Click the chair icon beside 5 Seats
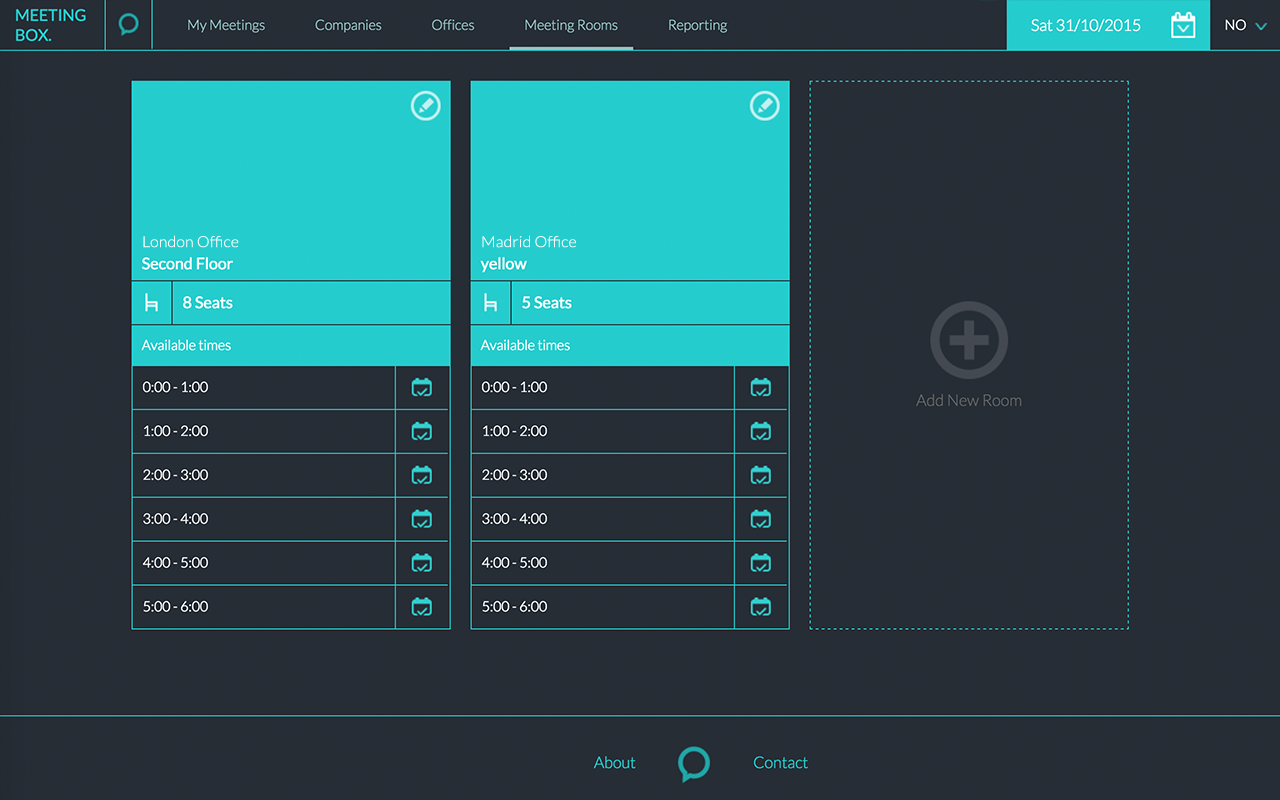The height and width of the screenshot is (800, 1280). click(x=491, y=303)
